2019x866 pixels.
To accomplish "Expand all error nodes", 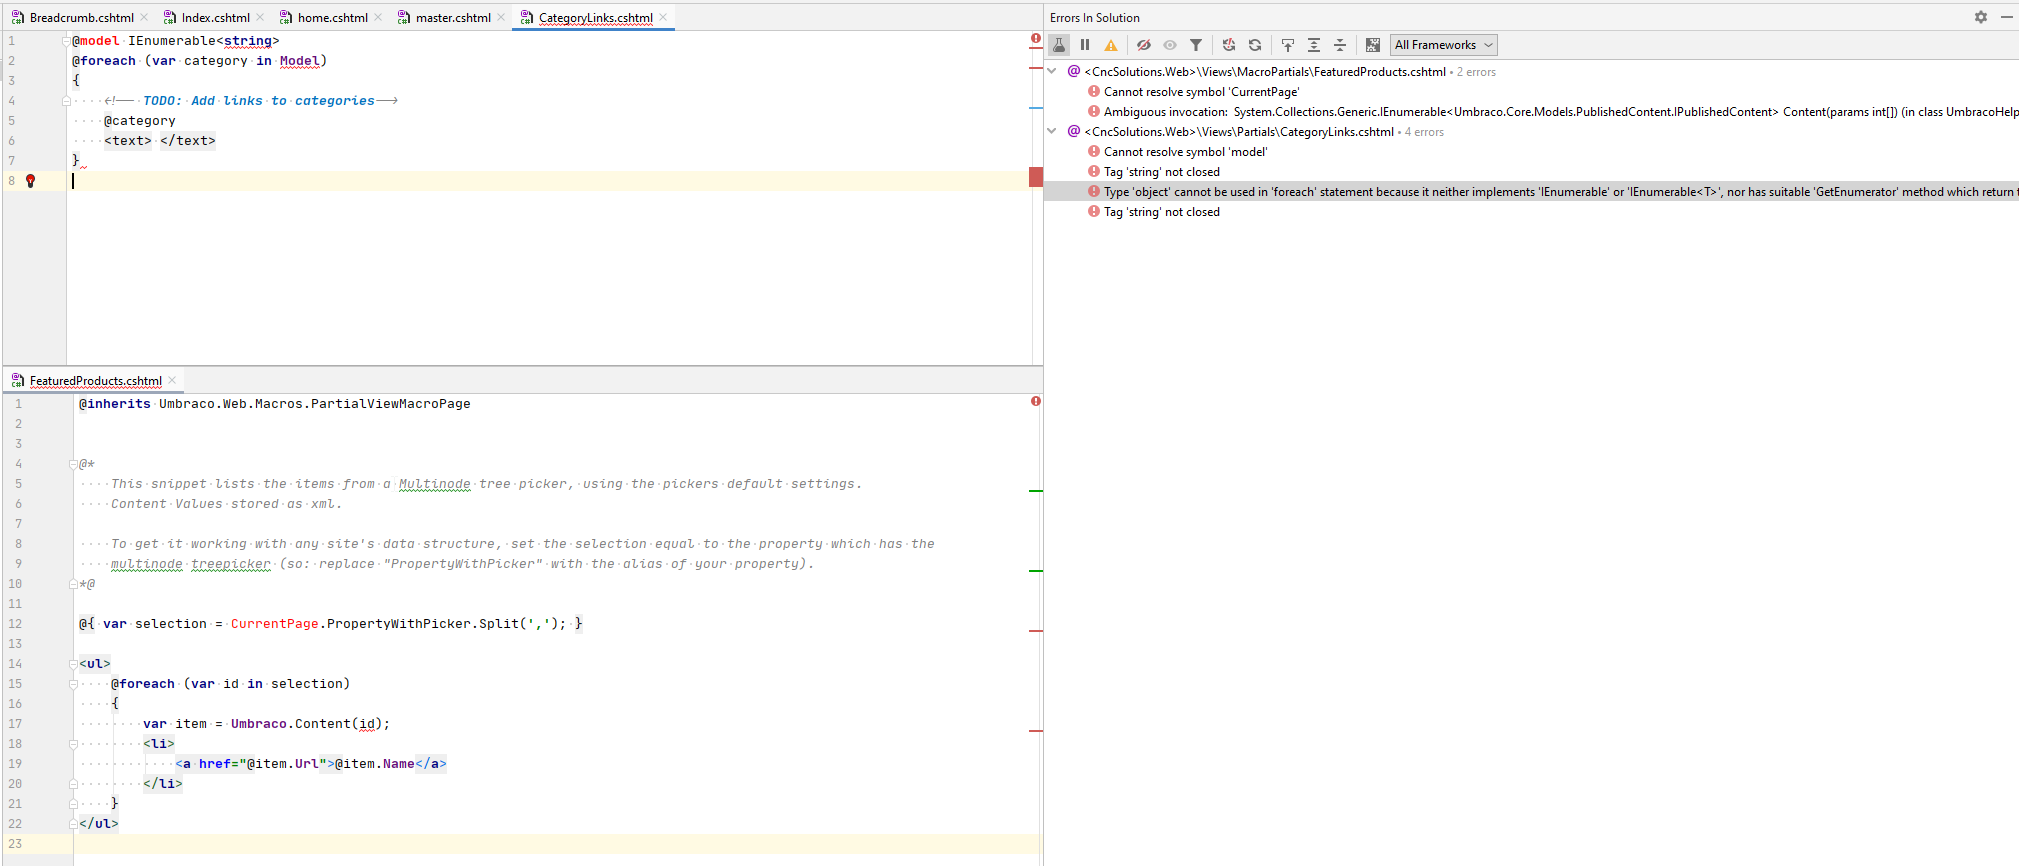I will click(1314, 45).
